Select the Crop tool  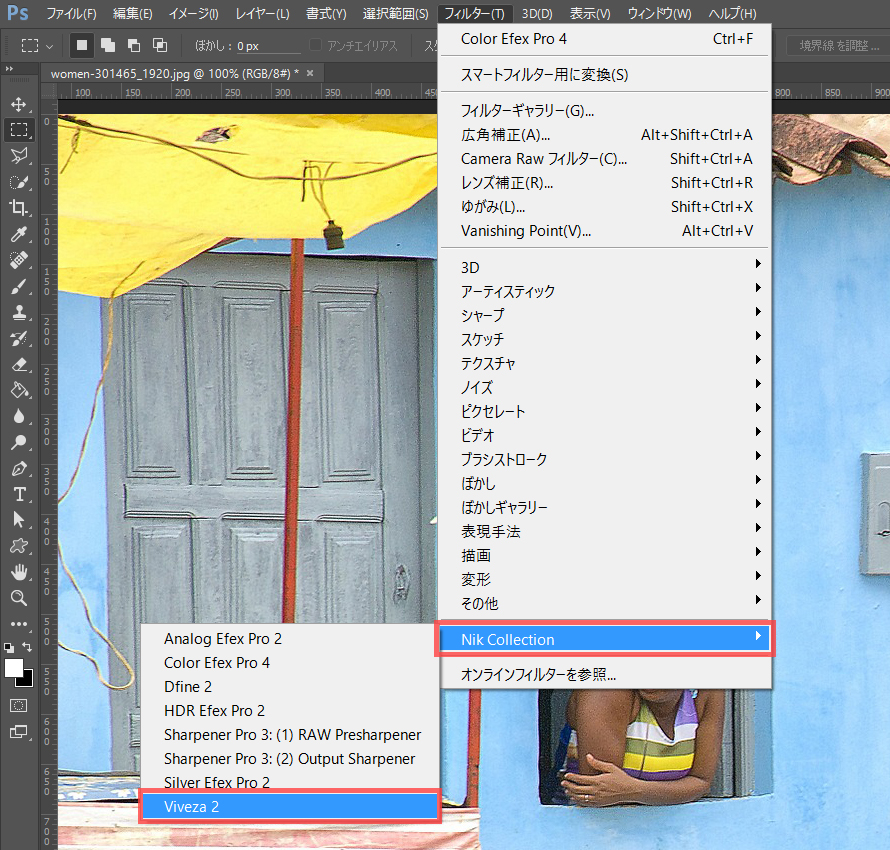coord(19,208)
